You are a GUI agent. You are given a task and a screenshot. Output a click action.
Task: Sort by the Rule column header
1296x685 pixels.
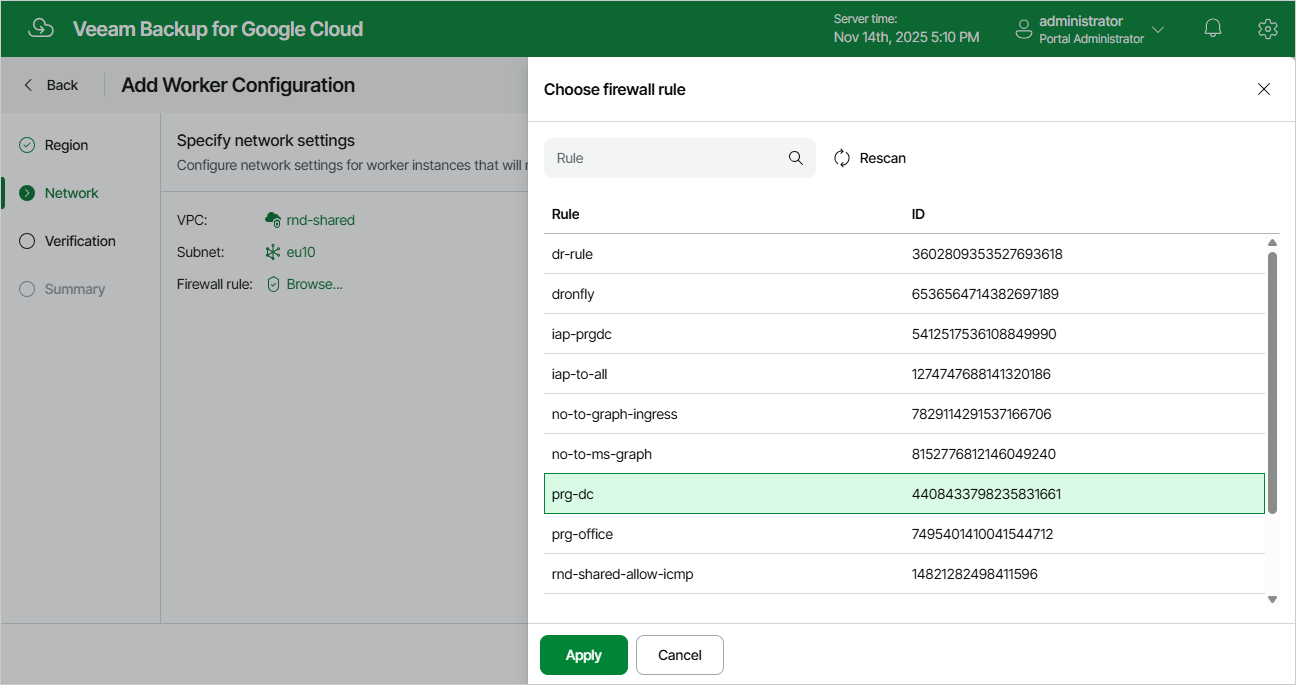[x=566, y=214]
